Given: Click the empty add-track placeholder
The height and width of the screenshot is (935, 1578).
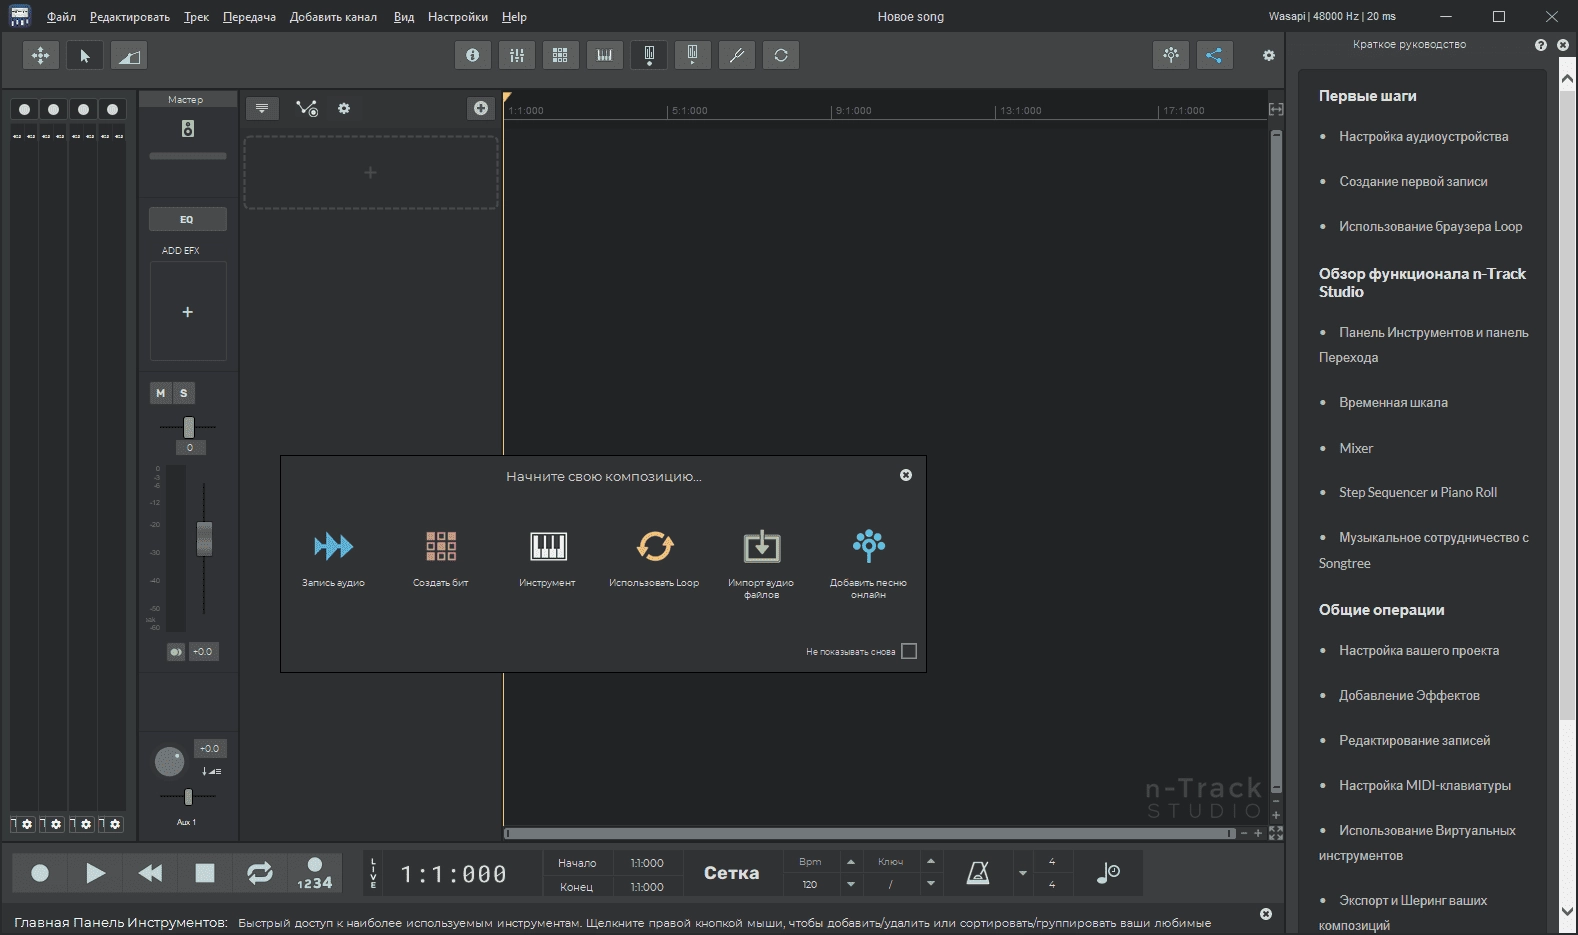Looking at the screenshot, I should (x=371, y=173).
